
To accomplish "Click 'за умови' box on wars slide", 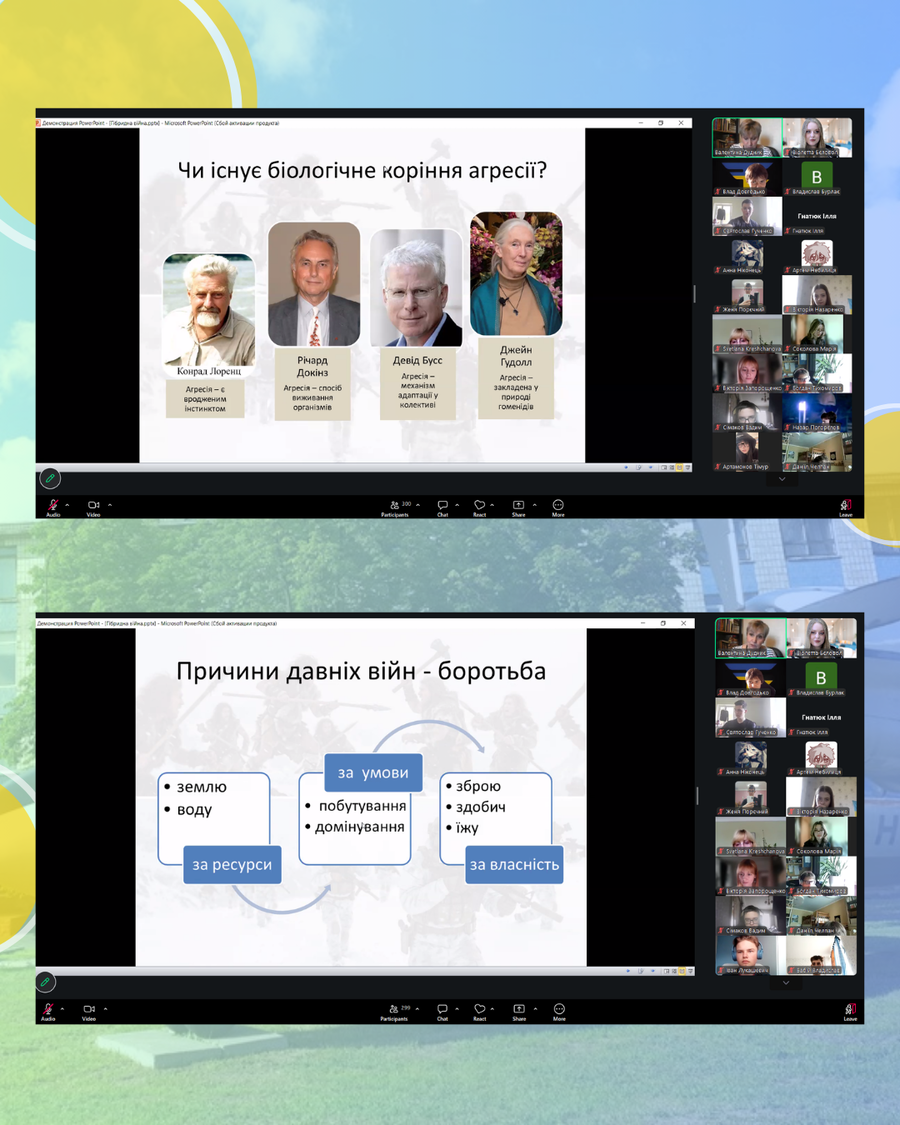I will [373, 772].
